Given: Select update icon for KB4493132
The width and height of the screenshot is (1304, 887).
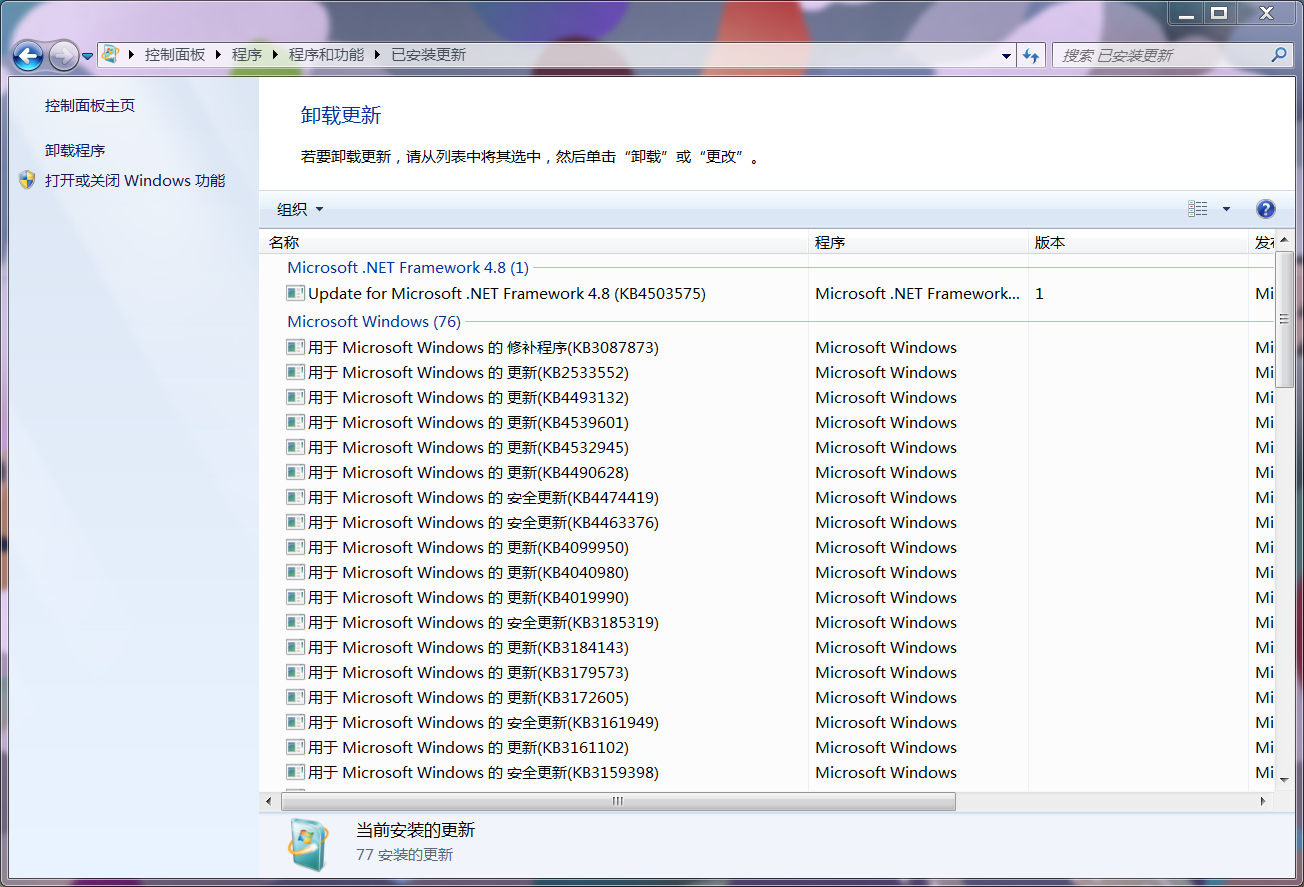Looking at the screenshot, I should click(x=295, y=397).
